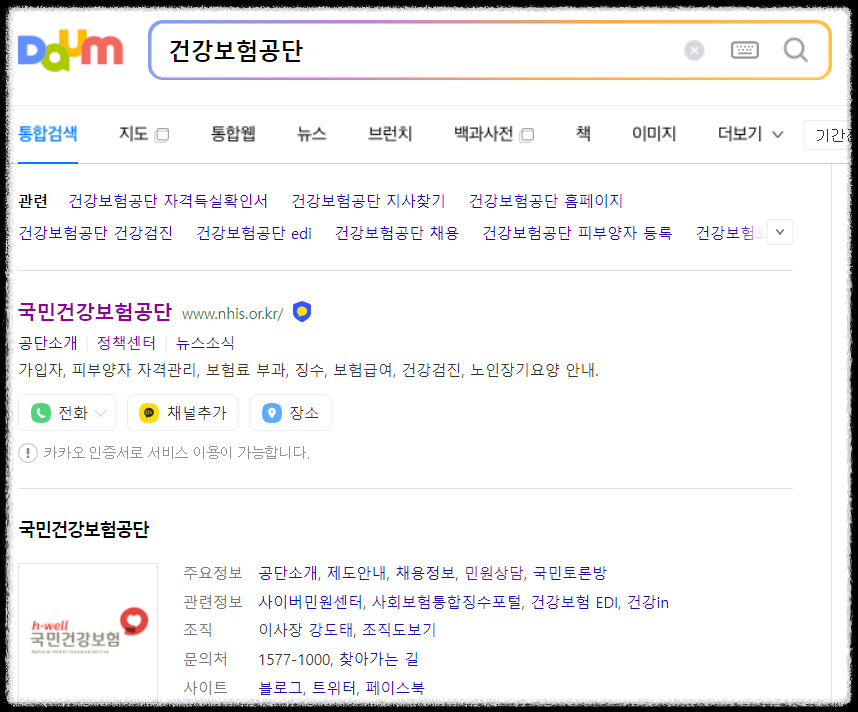This screenshot has width=858, height=712.
Task: Open the 백과사전 tab
Action: tap(483, 134)
